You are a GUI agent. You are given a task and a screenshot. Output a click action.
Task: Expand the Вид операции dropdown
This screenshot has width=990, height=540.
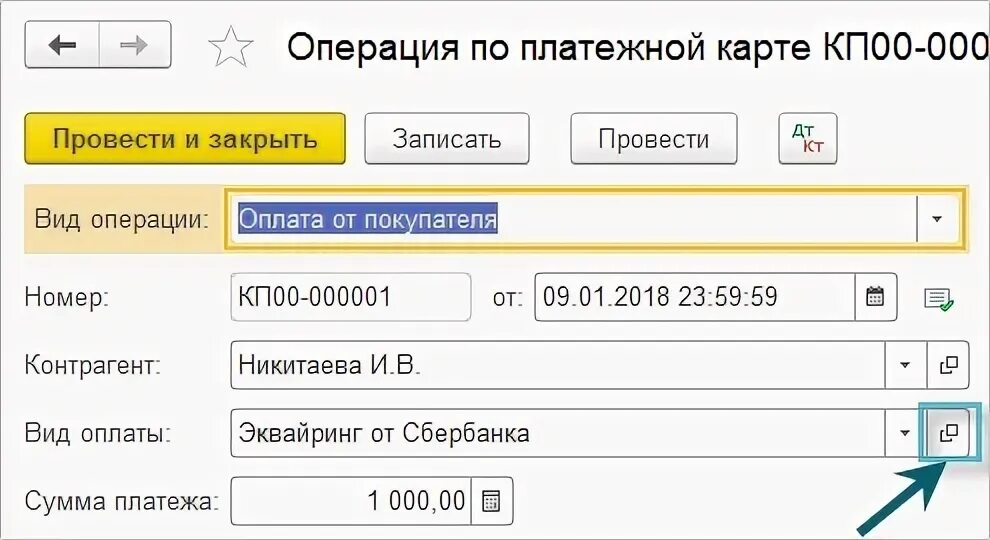pos(937,219)
